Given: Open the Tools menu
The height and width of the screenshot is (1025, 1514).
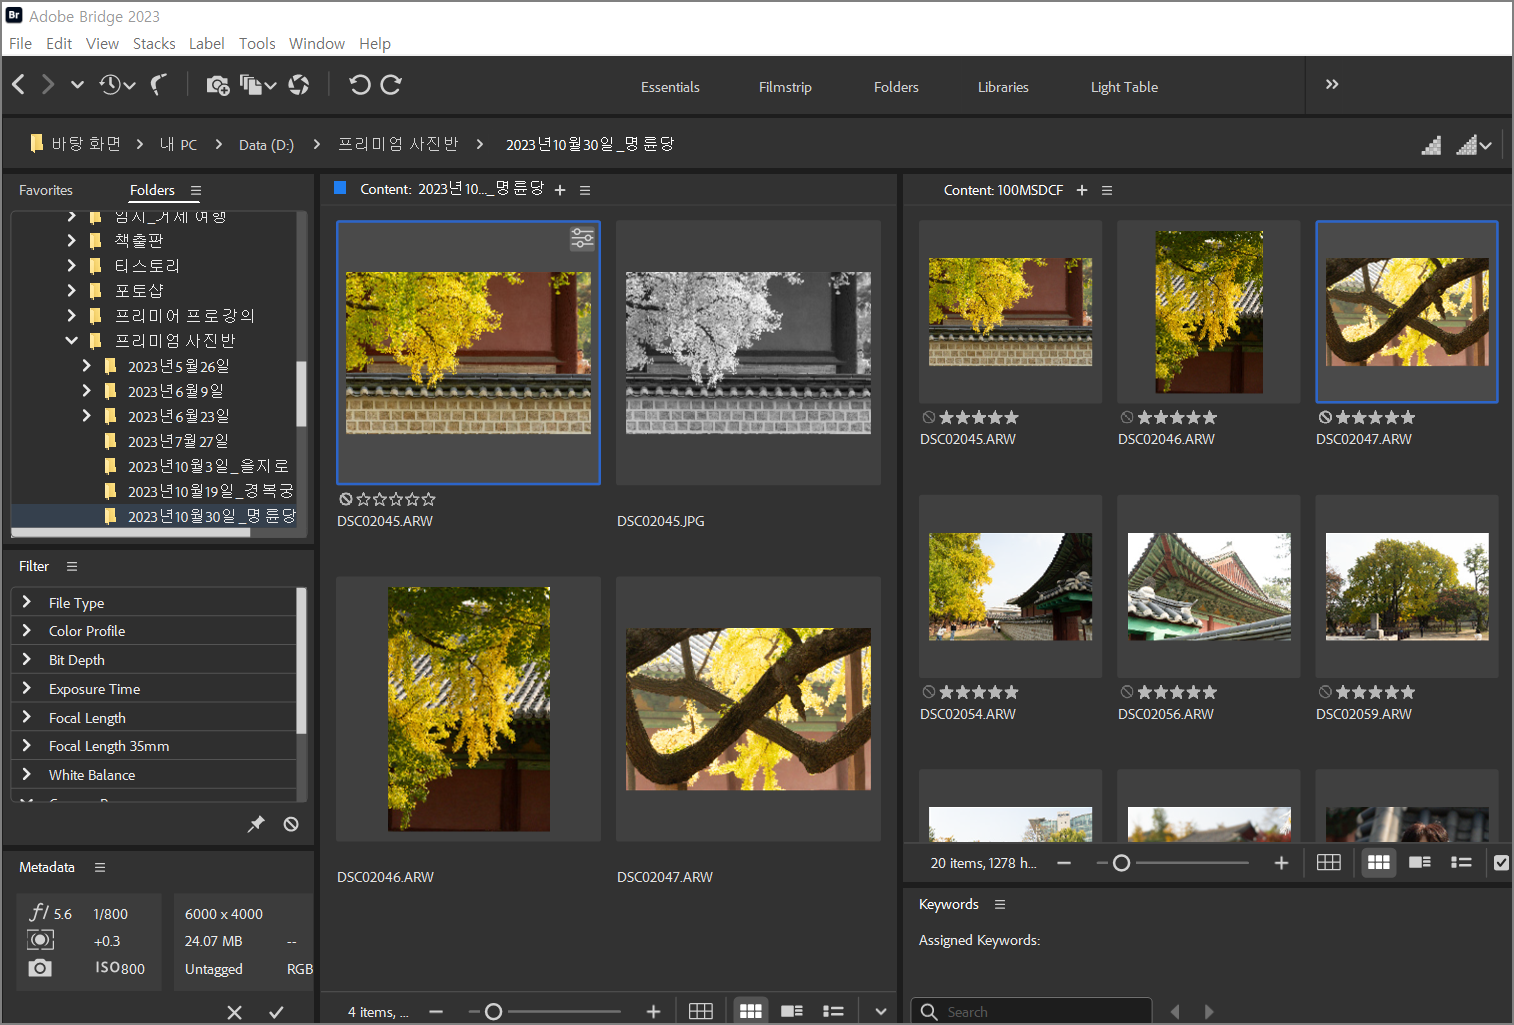Looking at the screenshot, I should (x=257, y=44).
